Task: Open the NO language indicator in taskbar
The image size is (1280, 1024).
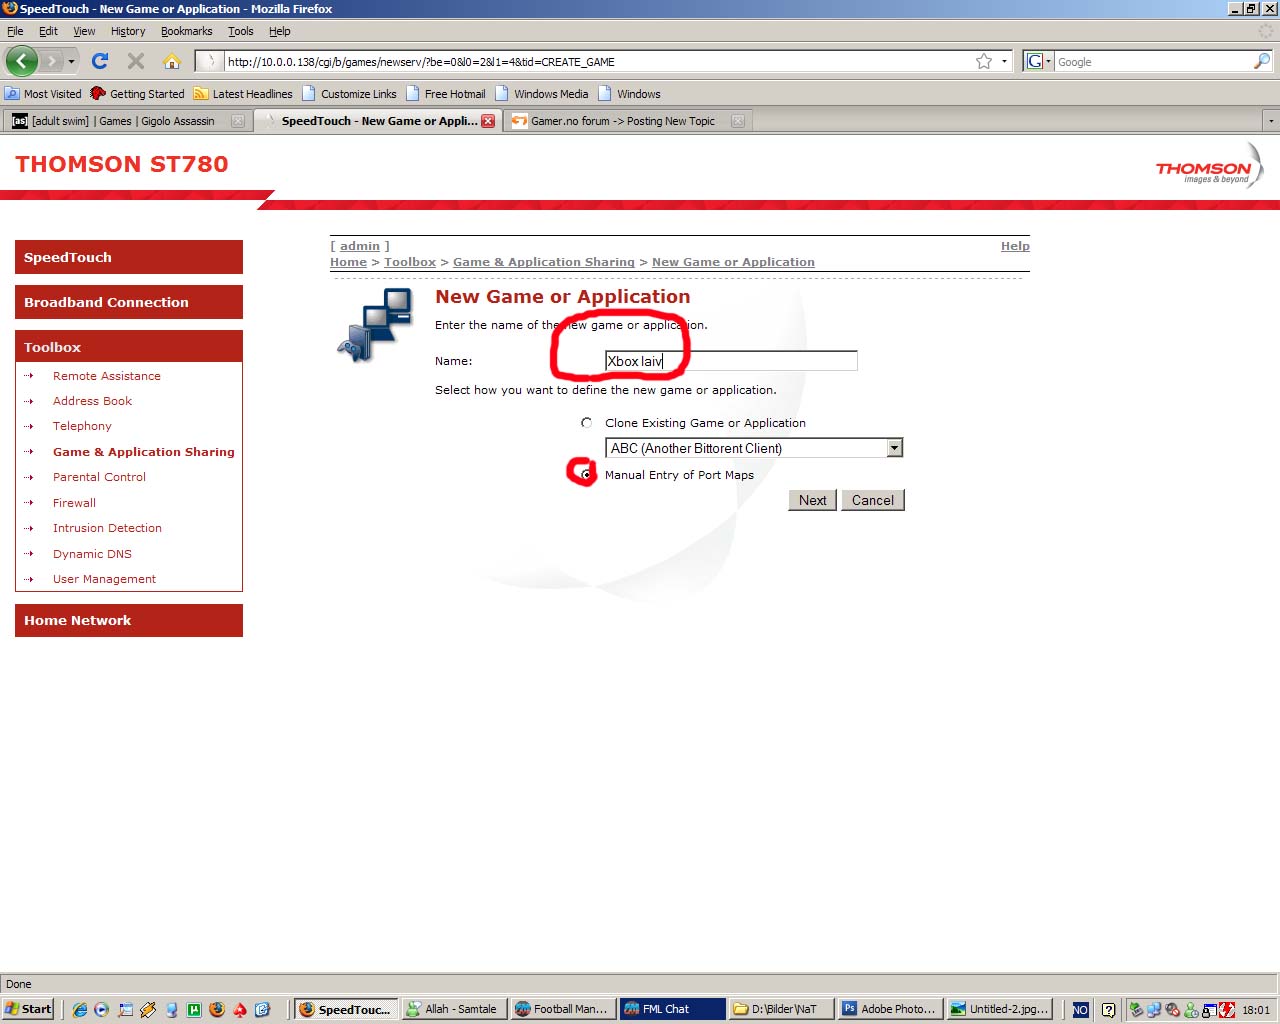Action: (x=1080, y=1010)
